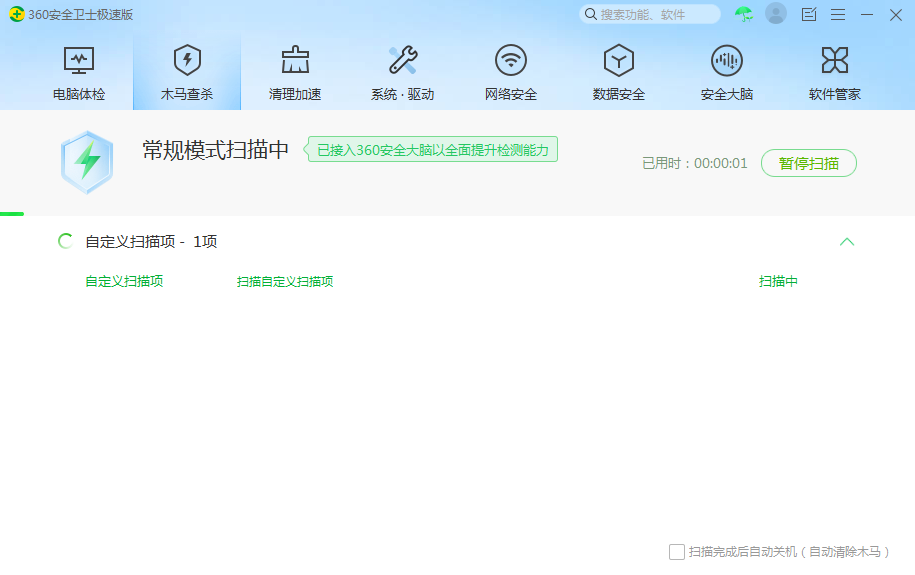
Task: Click the 扫描中 status text
Action: (x=778, y=281)
